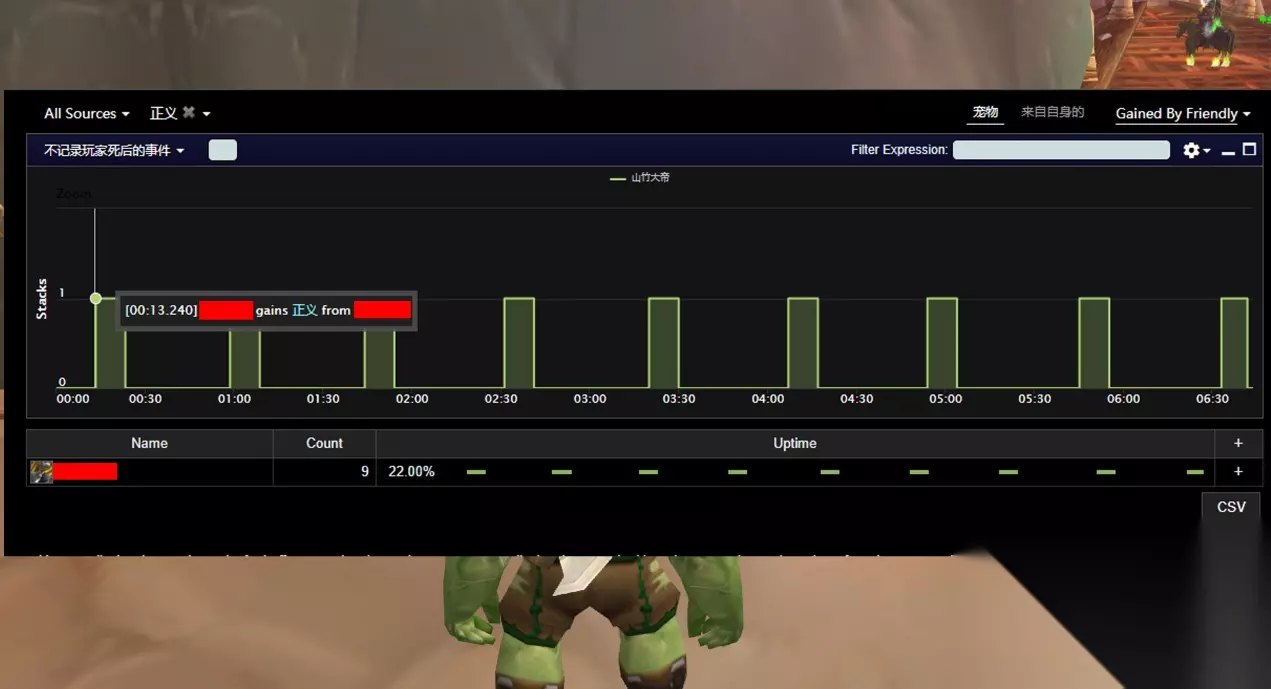This screenshot has width=1271, height=689.
Task: Sort the table by Uptime column
Action: pyautogui.click(x=795, y=443)
